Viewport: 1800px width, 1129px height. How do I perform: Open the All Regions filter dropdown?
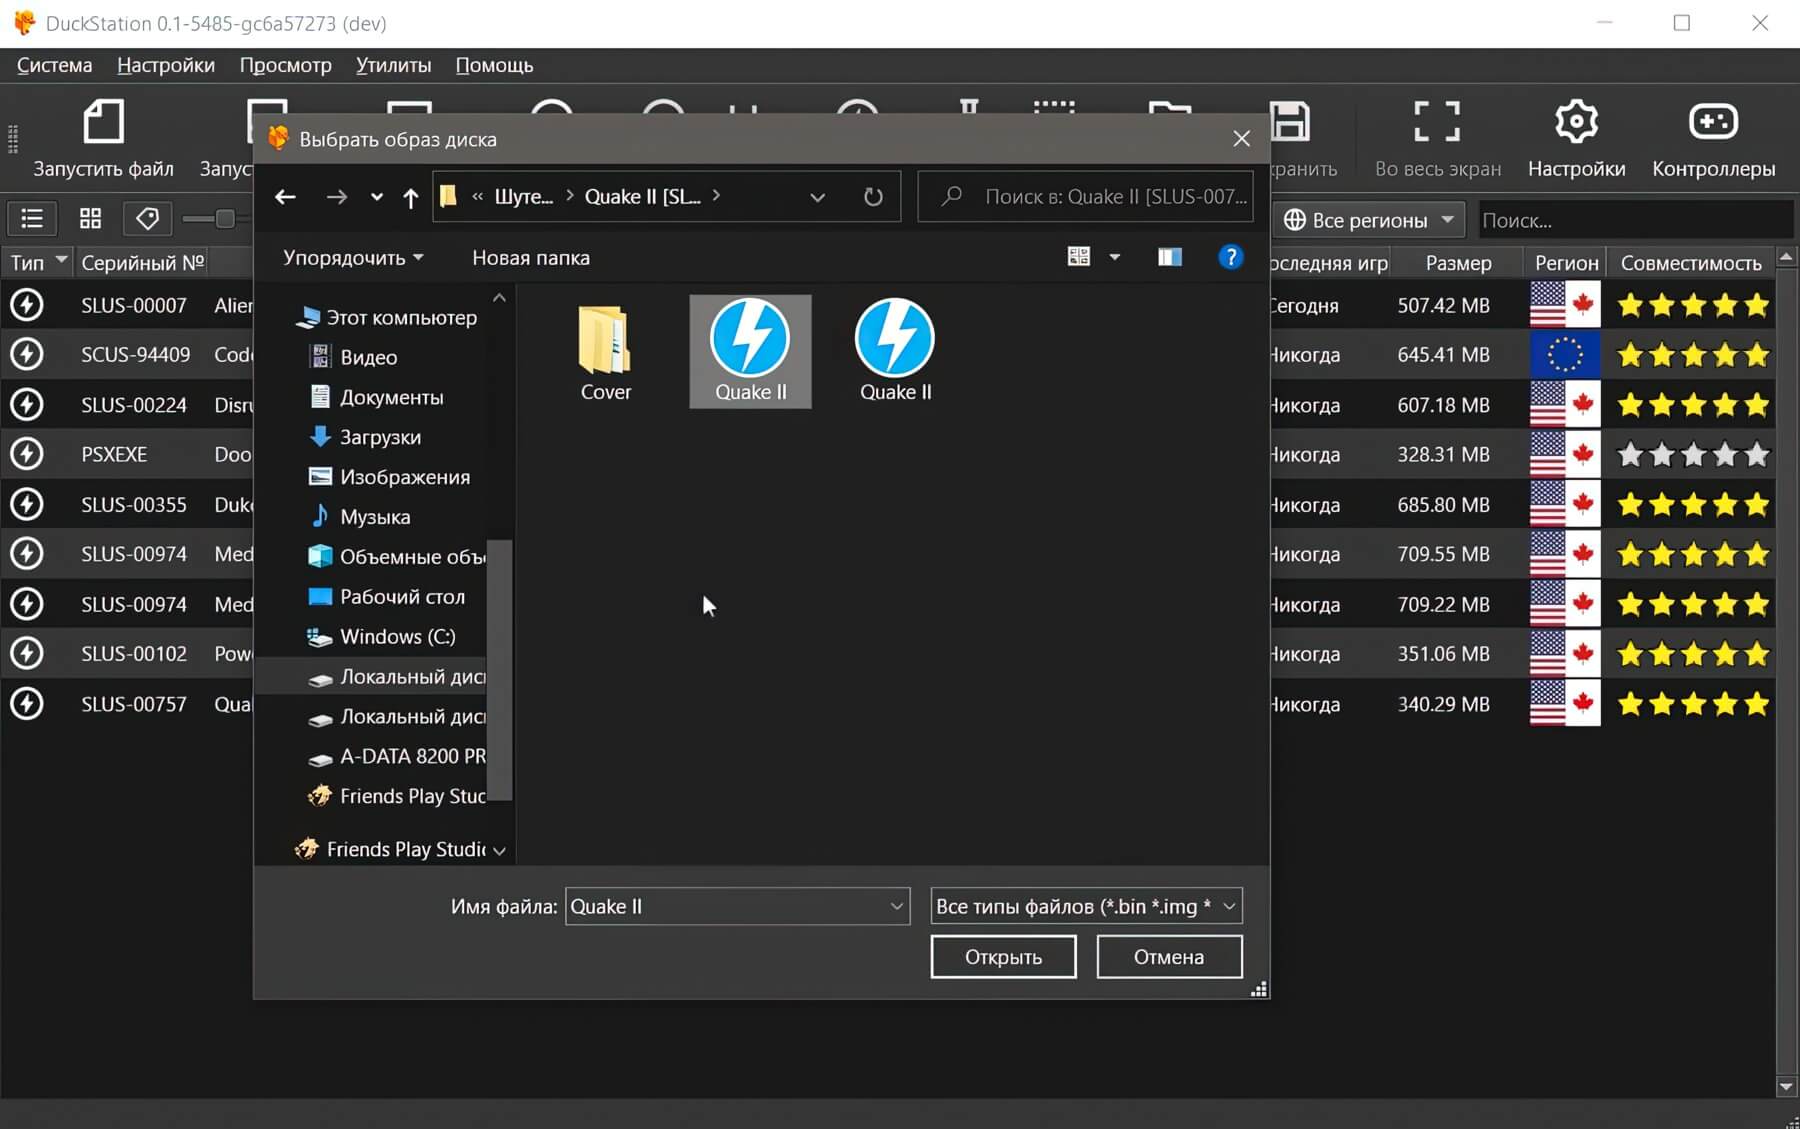1368,220
